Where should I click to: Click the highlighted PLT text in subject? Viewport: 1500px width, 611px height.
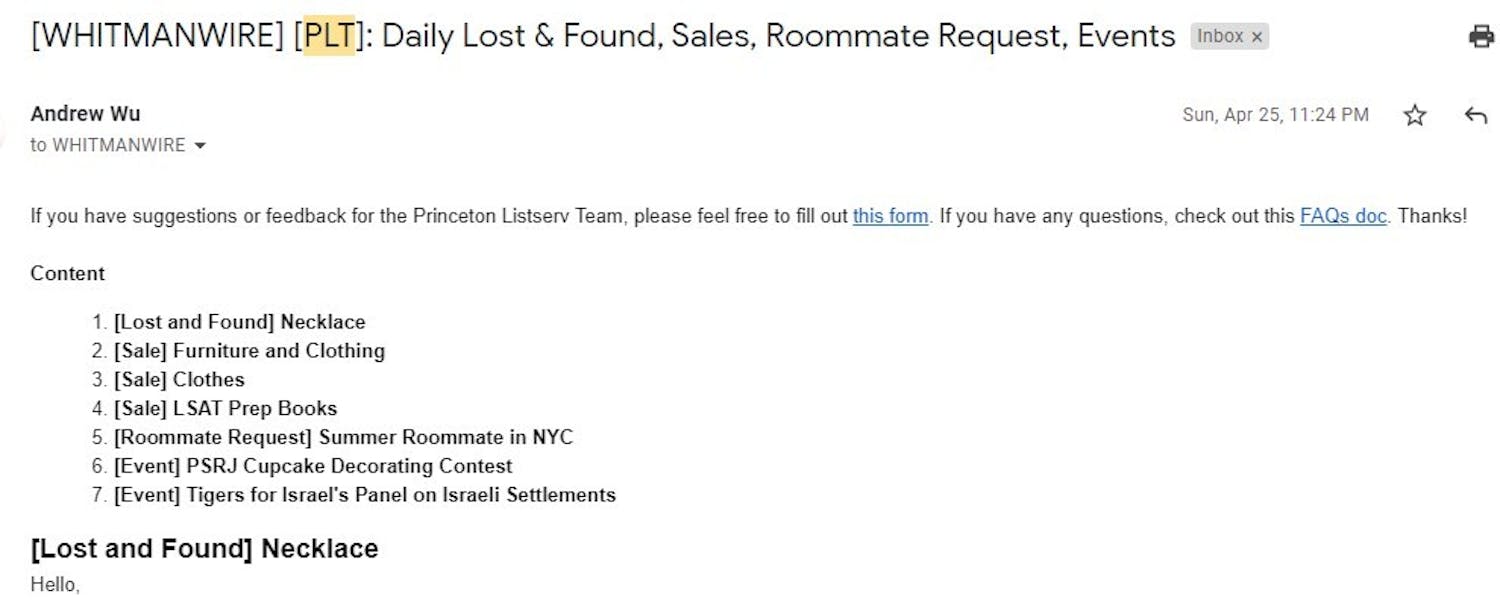click(329, 37)
